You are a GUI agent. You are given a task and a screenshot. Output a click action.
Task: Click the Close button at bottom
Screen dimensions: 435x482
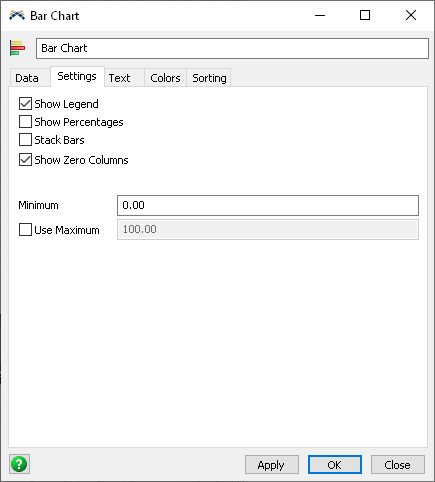point(398,465)
